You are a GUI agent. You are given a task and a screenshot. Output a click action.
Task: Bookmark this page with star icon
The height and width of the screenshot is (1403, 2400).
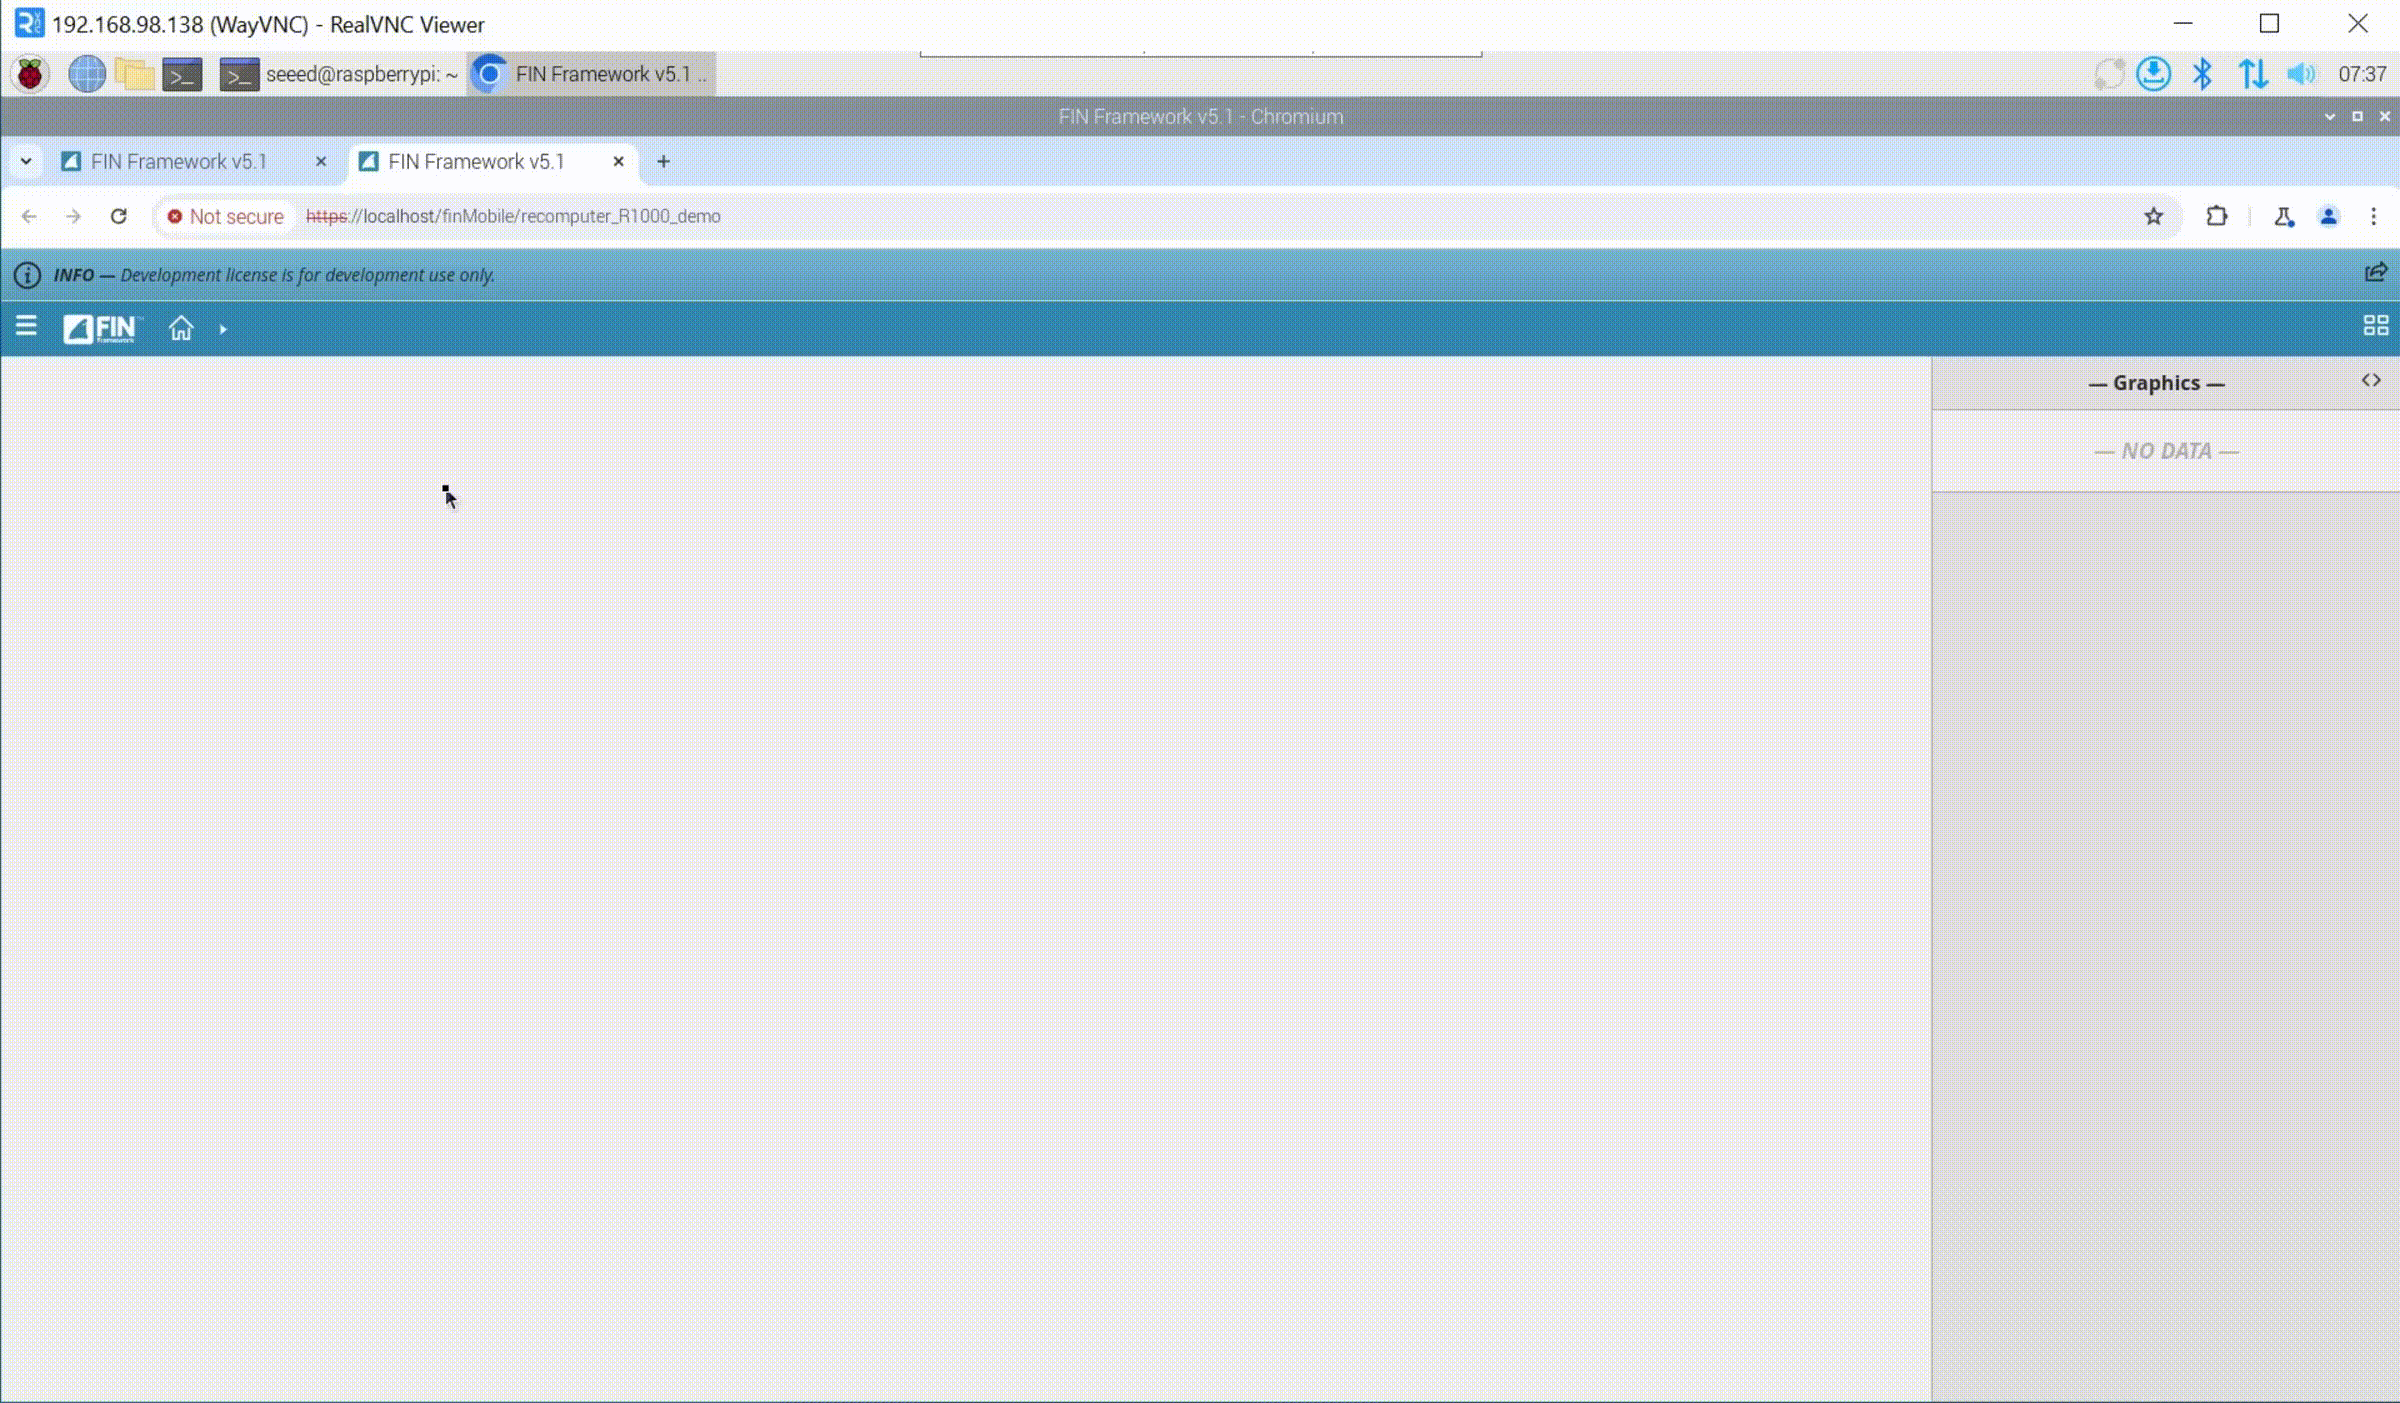2153,216
